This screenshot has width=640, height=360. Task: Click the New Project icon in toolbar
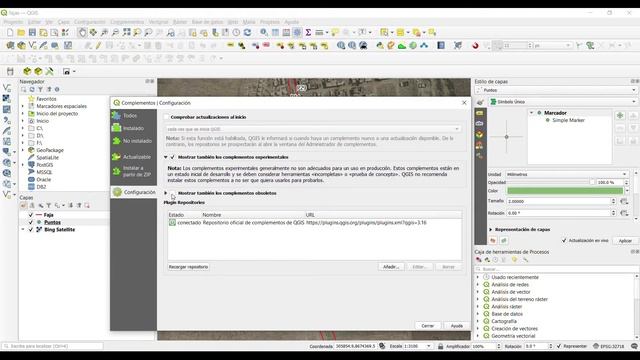pos(10,32)
